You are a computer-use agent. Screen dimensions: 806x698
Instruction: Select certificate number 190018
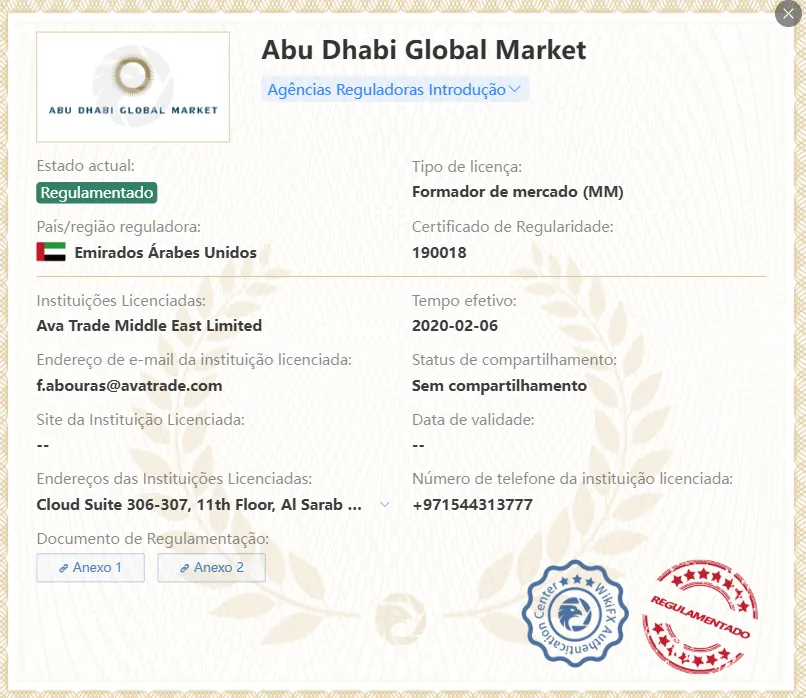(439, 253)
